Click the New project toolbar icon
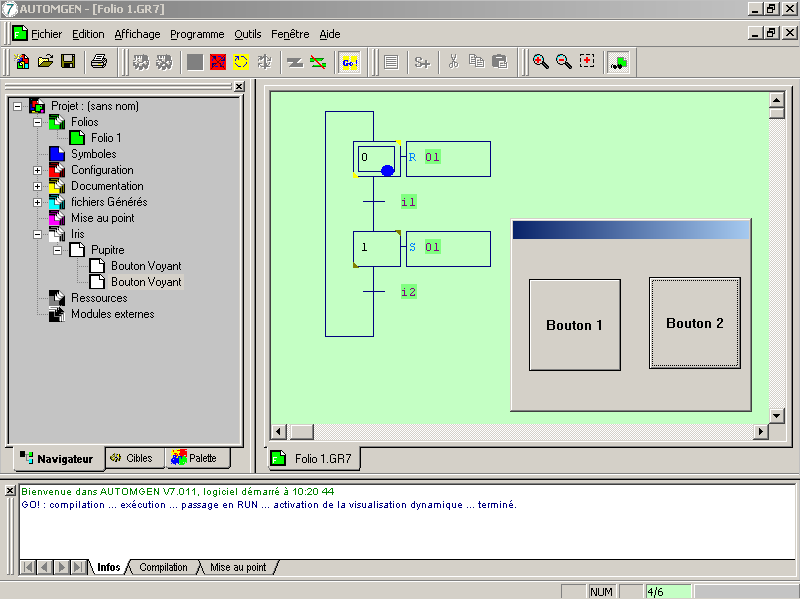This screenshot has height=600, width=800. (22, 62)
